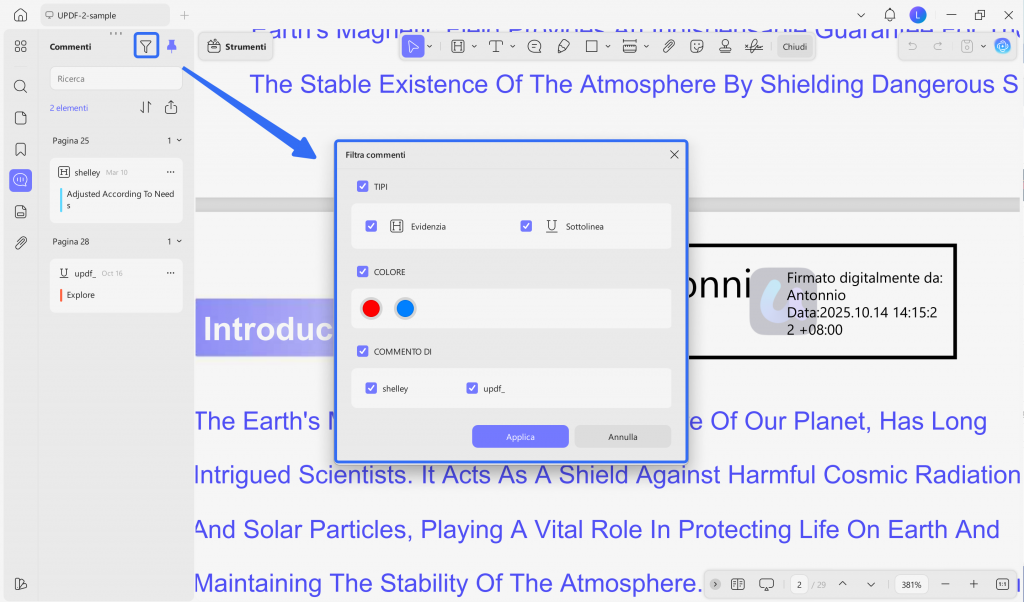Screen dimensions: 1024x602
Task: Open the save options dropdown arrow
Action: pos(984,46)
